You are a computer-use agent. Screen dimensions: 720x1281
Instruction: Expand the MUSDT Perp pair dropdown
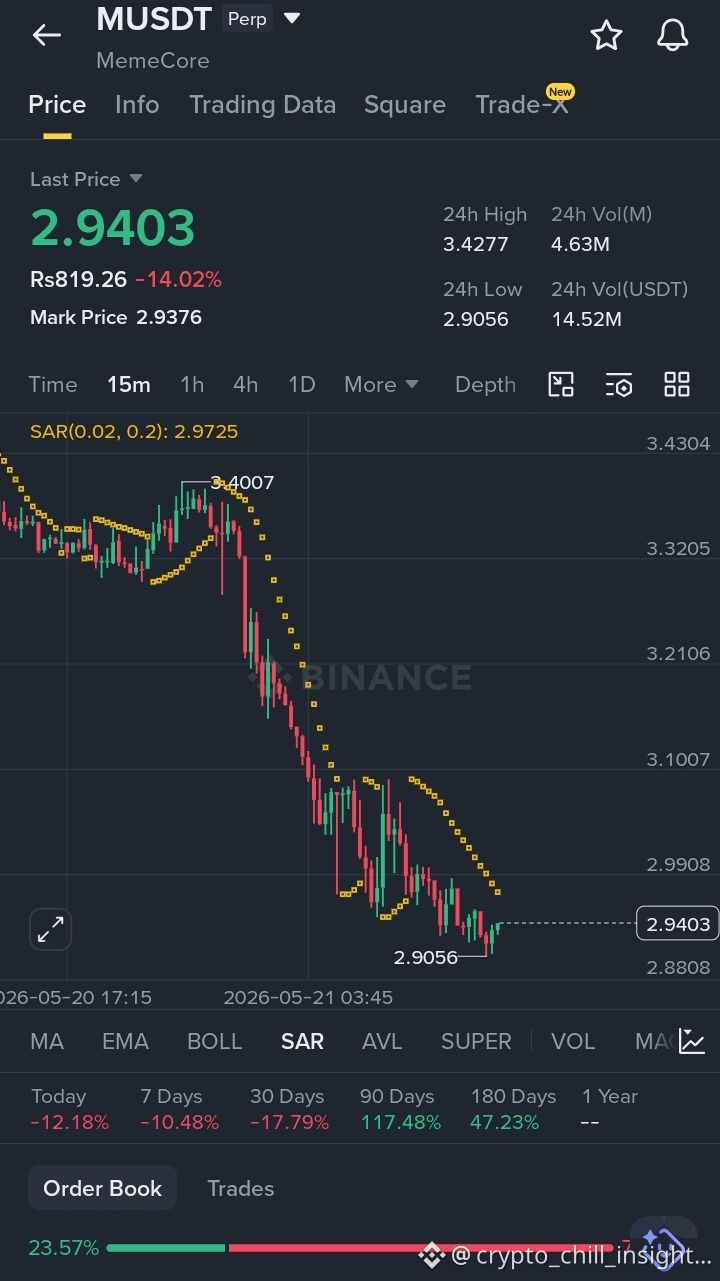(x=292, y=18)
